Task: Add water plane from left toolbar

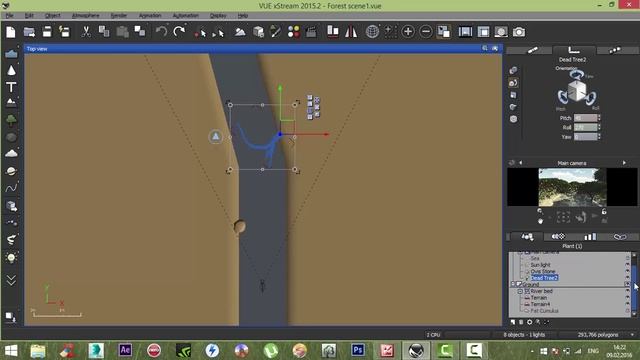Action: tap(11, 53)
